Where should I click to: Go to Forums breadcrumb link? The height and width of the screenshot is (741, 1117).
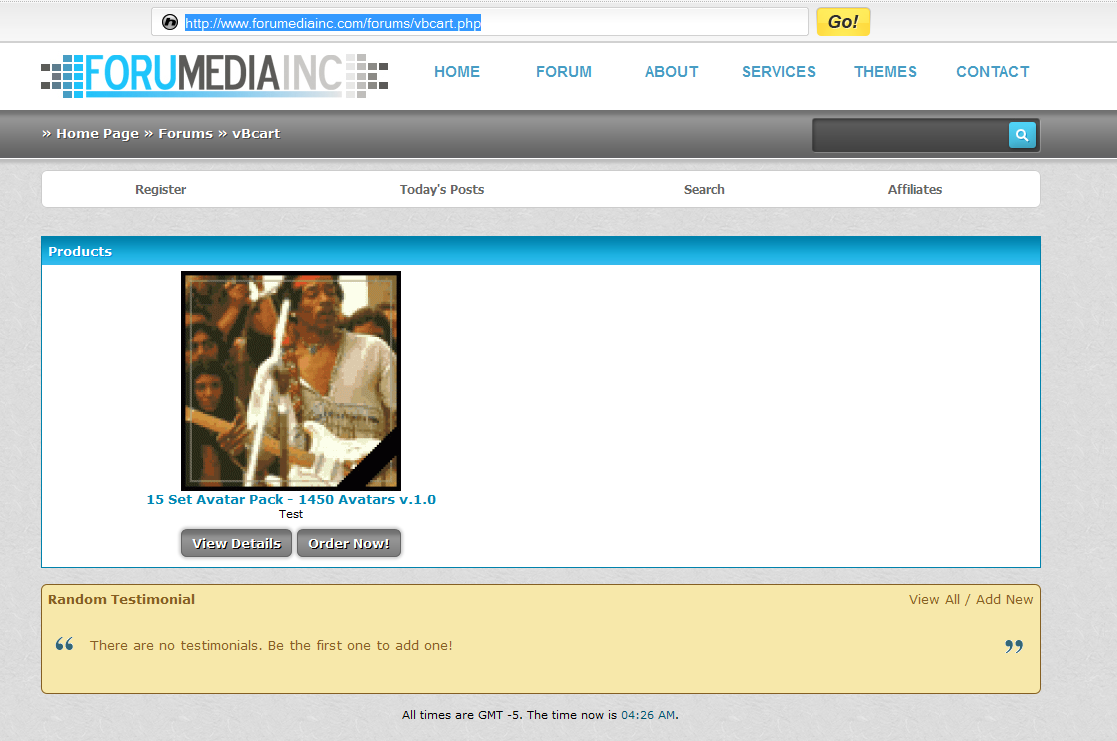(x=185, y=133)
